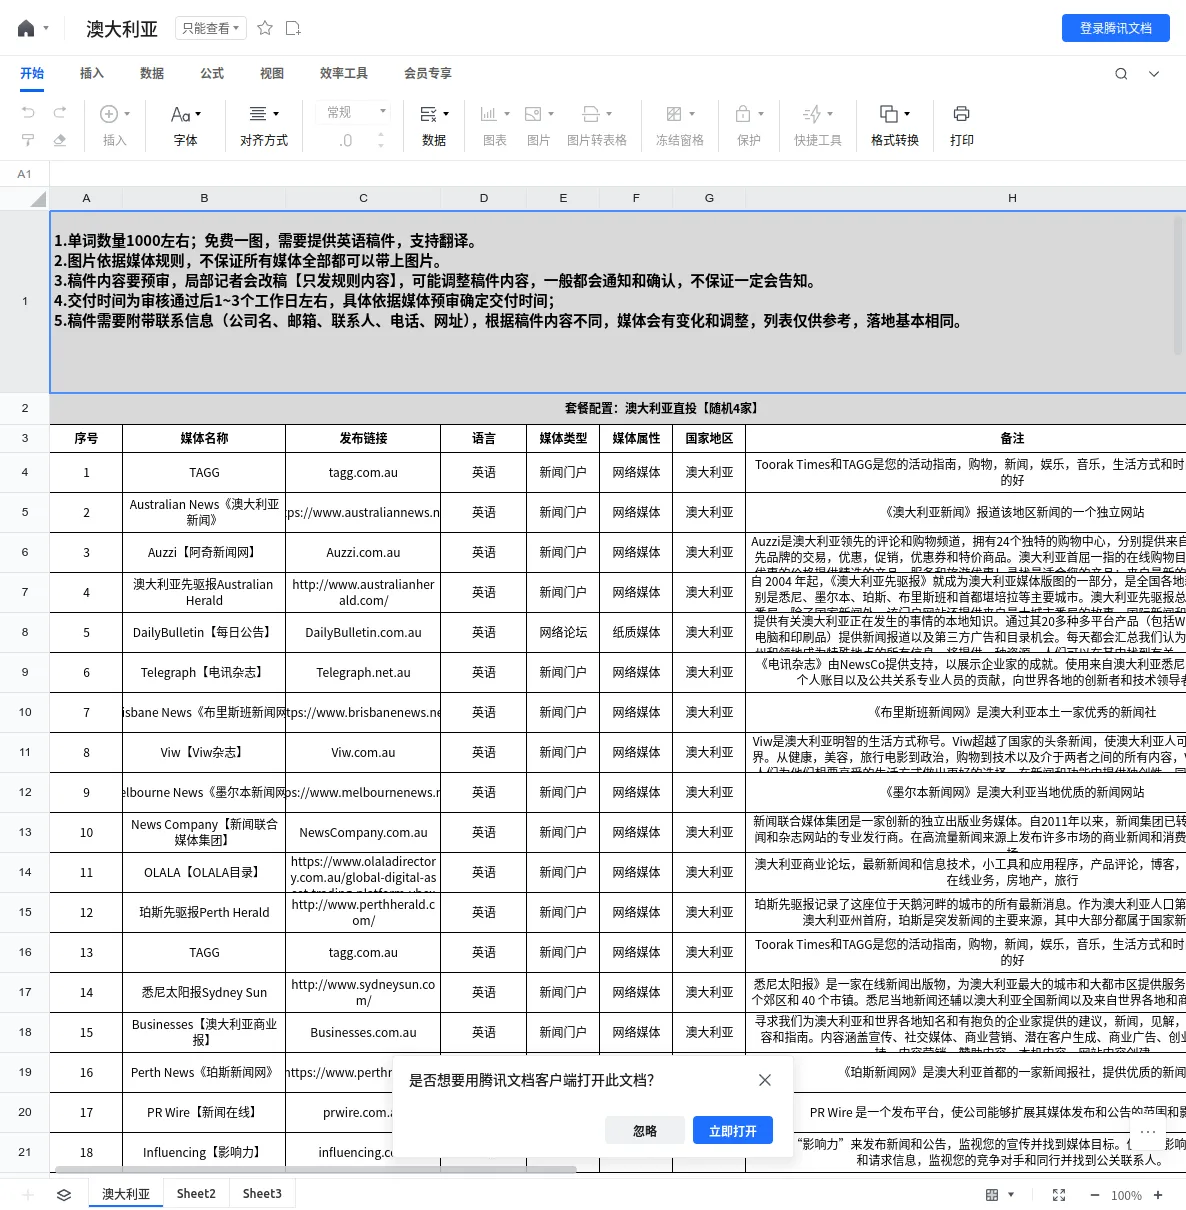This screenshot has height=1210, width=1186.
Task: Select column B header
Action: coord(204,198)
